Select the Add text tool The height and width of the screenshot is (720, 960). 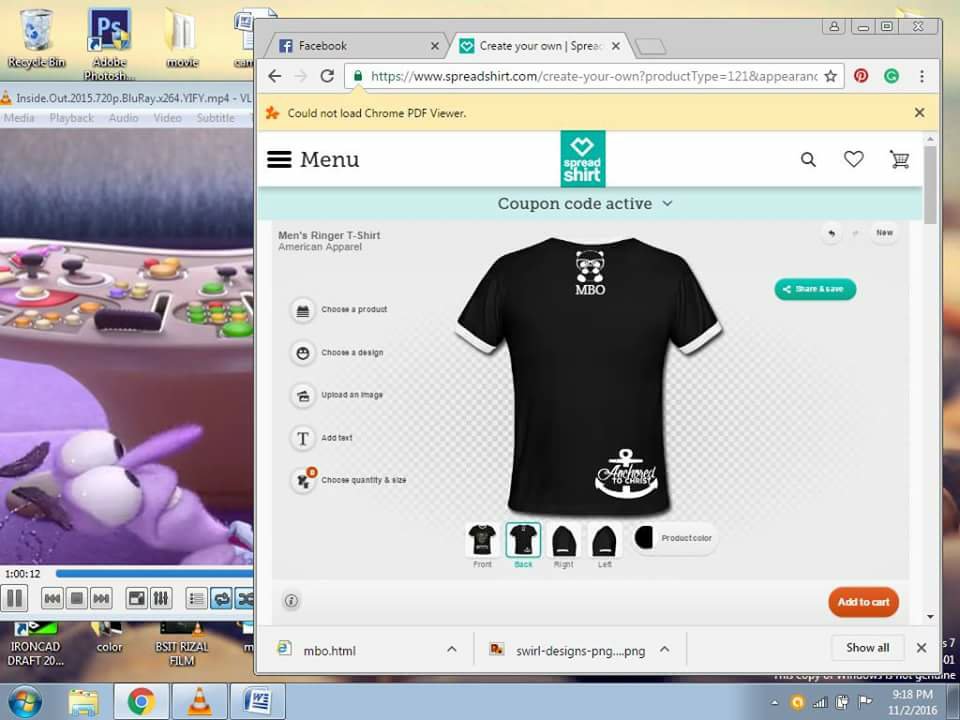tap(321, 438)
